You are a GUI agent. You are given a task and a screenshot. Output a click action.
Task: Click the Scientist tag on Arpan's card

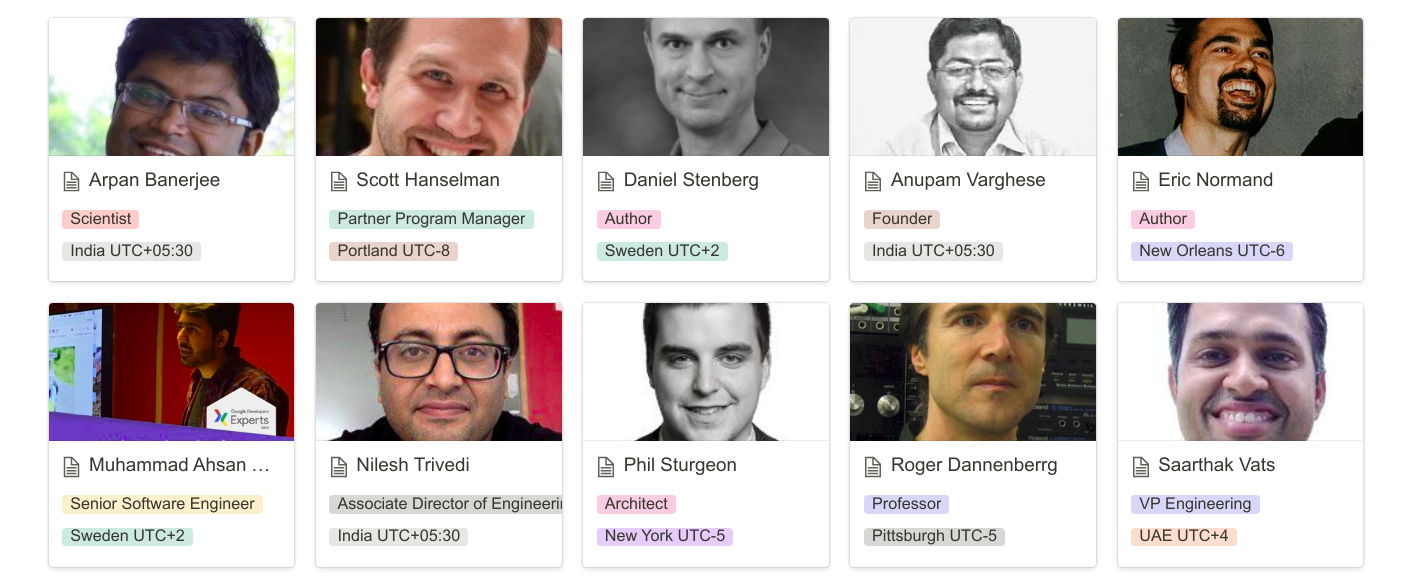tap(100, 219)
